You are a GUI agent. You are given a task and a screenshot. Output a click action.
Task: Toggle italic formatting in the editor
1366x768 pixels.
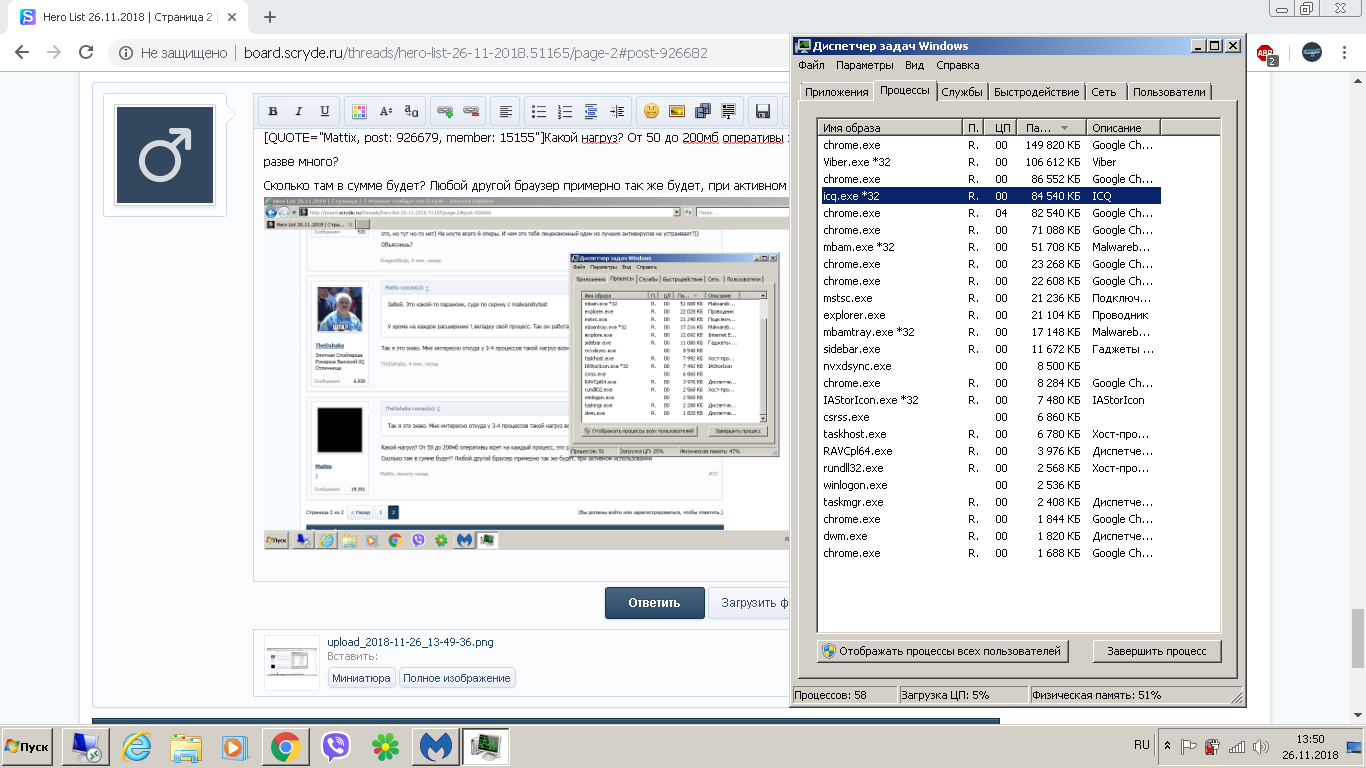point(298,111)
